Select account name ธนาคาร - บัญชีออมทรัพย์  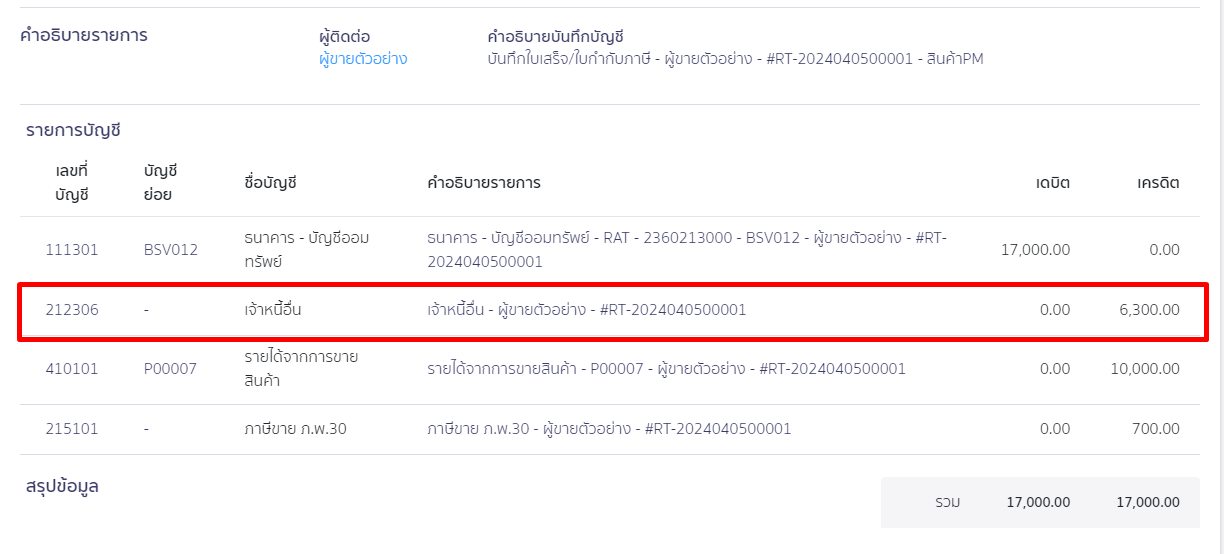[307, 250]
